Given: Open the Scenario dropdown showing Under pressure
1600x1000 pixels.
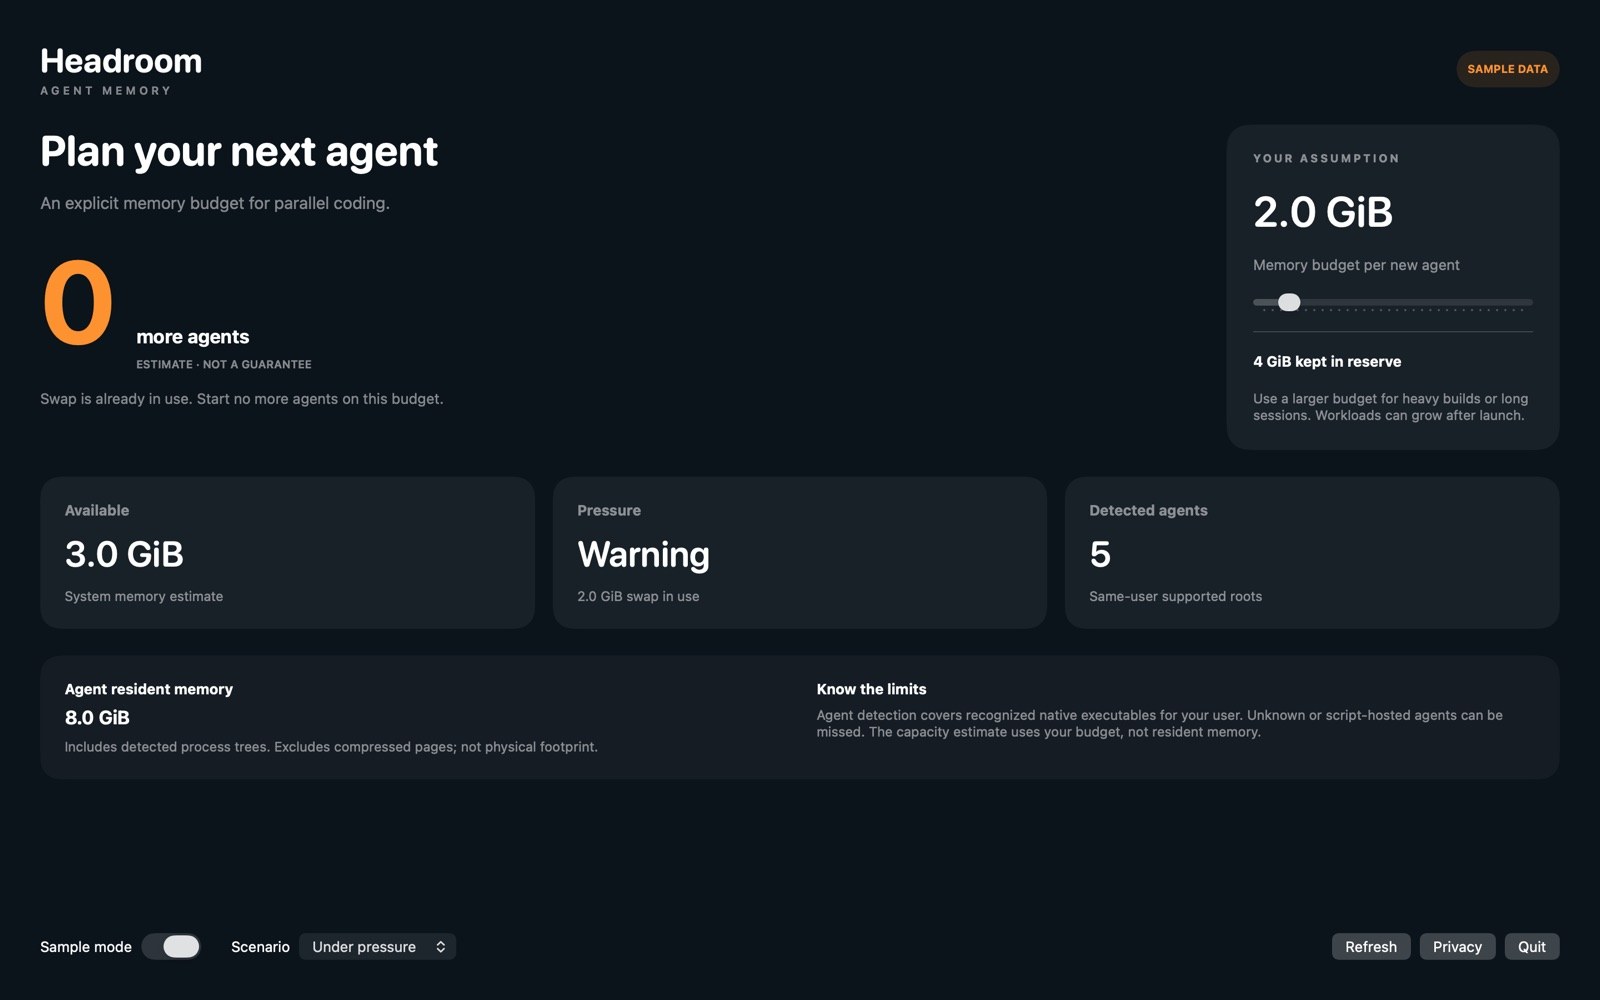Looking at the screenshot, I should (378, 947).
